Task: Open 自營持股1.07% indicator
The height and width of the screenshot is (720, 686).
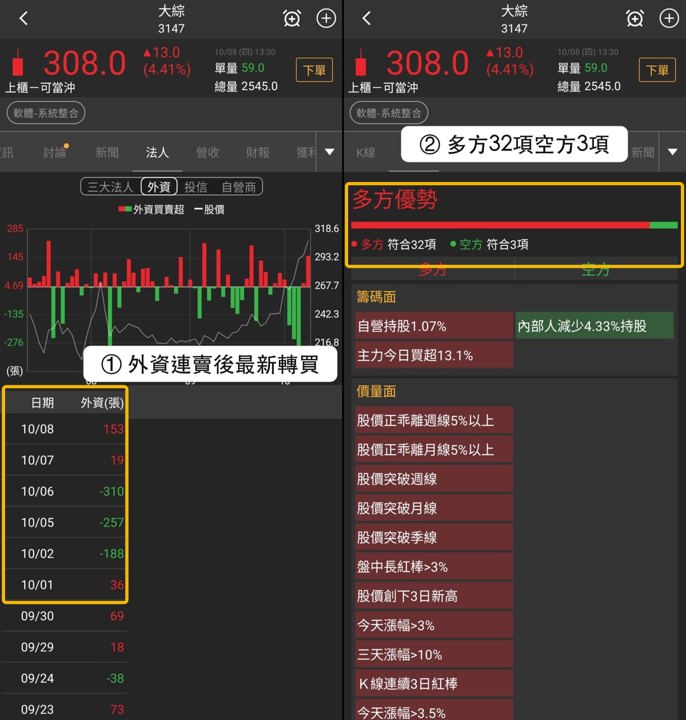Action: pyautogui.click(x=434, y=326)
